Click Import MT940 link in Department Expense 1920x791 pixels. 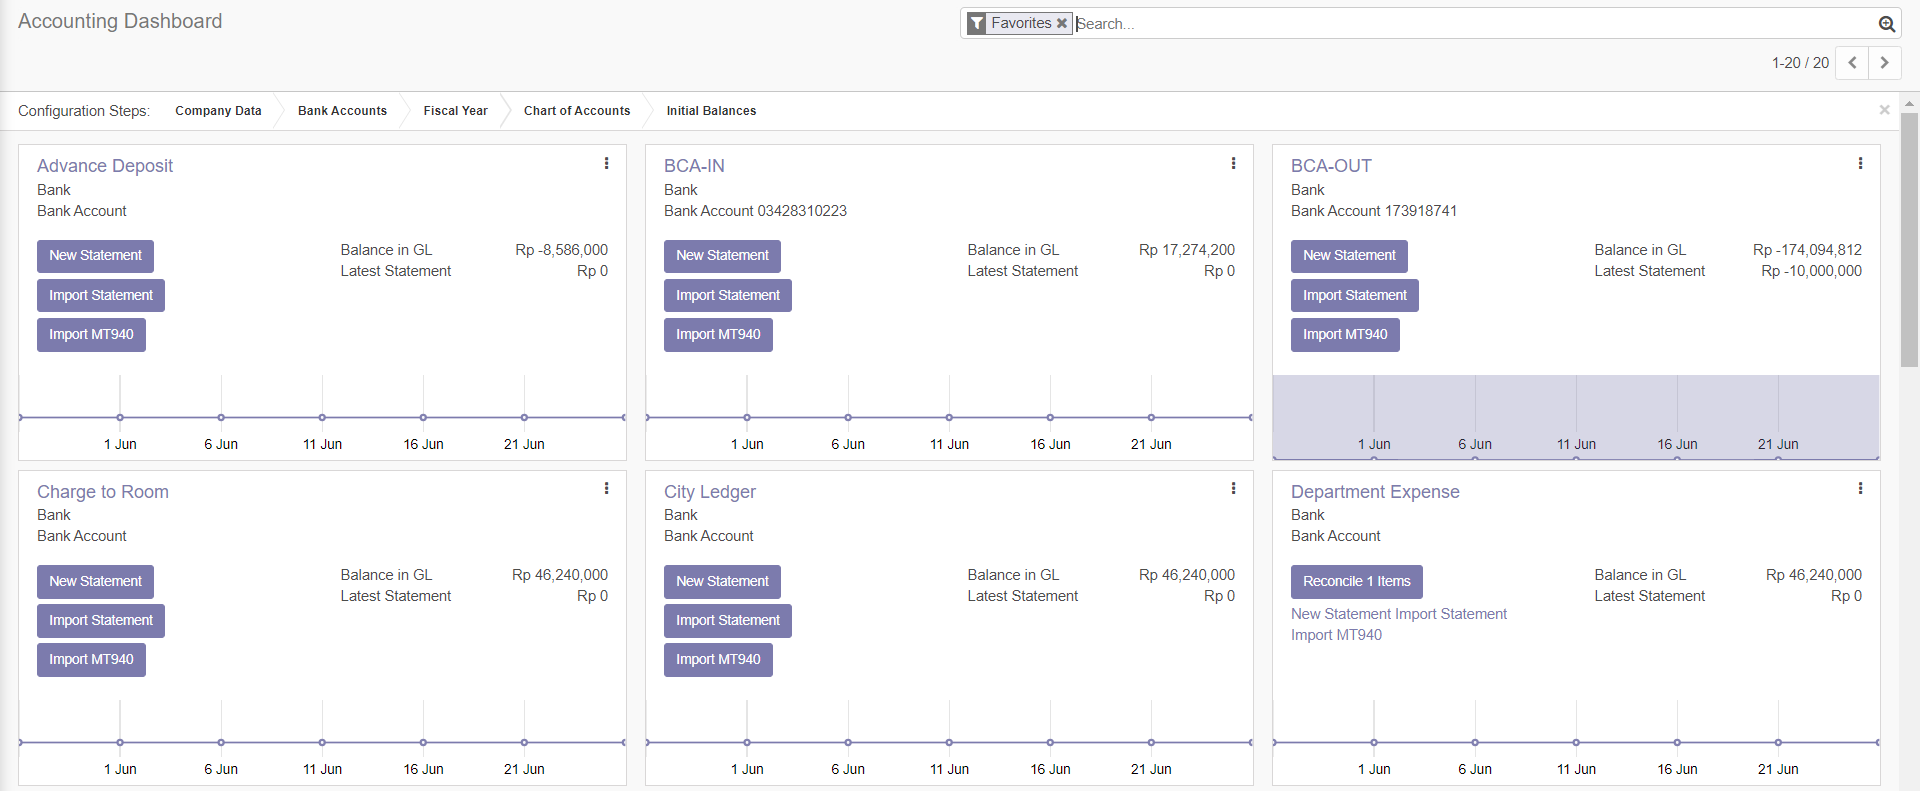[1336, 635]
